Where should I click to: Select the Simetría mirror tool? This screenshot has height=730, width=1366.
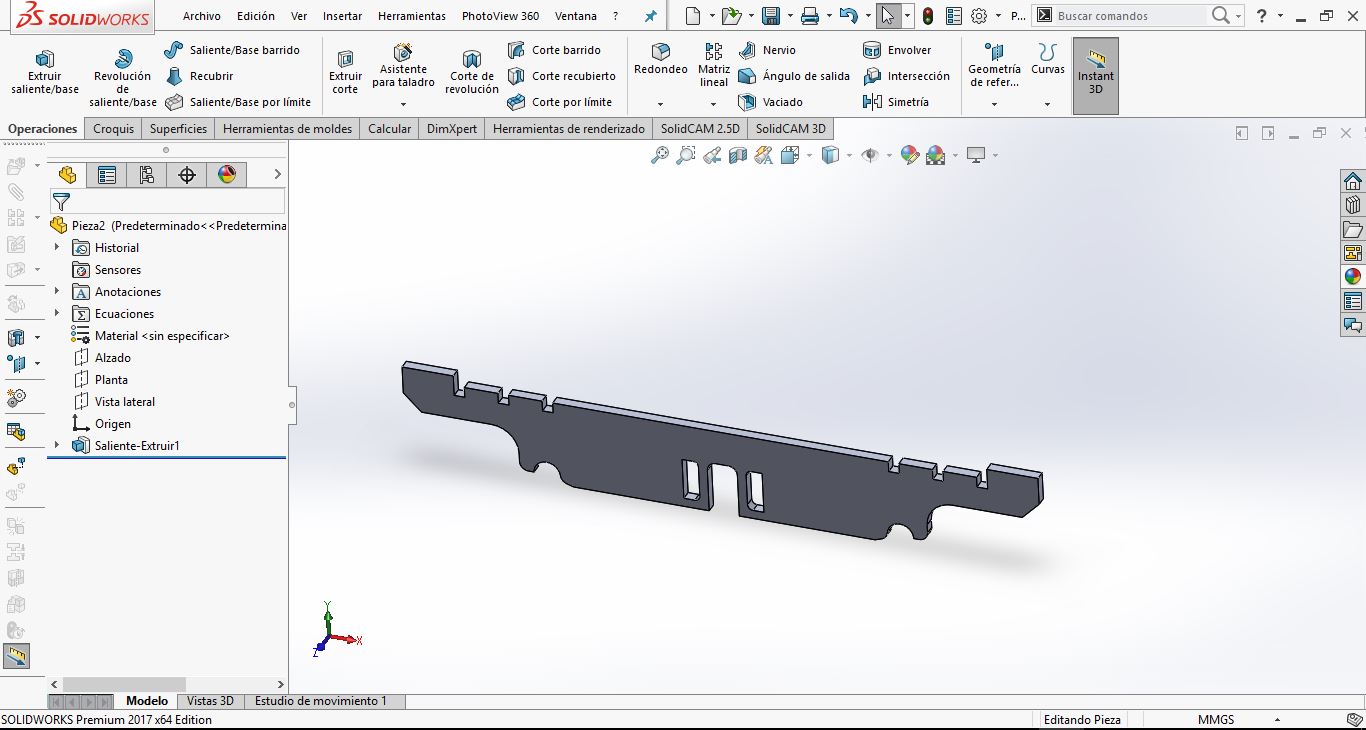coord(895,102)
